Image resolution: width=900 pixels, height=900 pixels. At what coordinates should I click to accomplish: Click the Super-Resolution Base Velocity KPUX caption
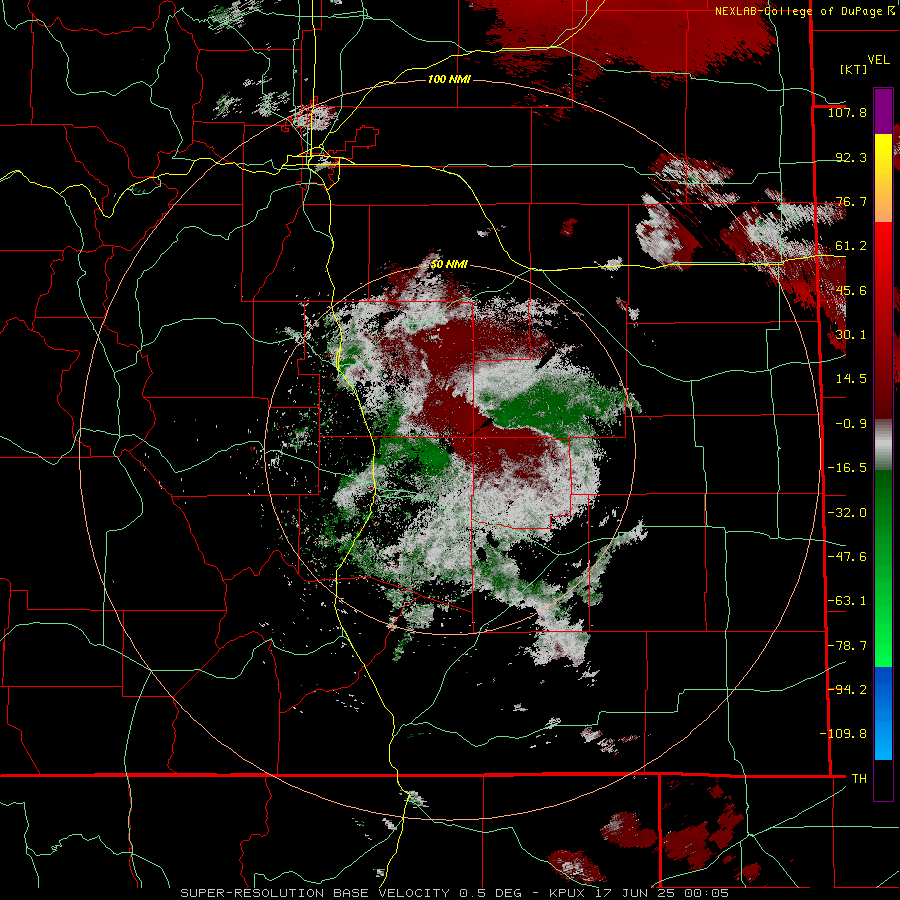pos(454,893)
